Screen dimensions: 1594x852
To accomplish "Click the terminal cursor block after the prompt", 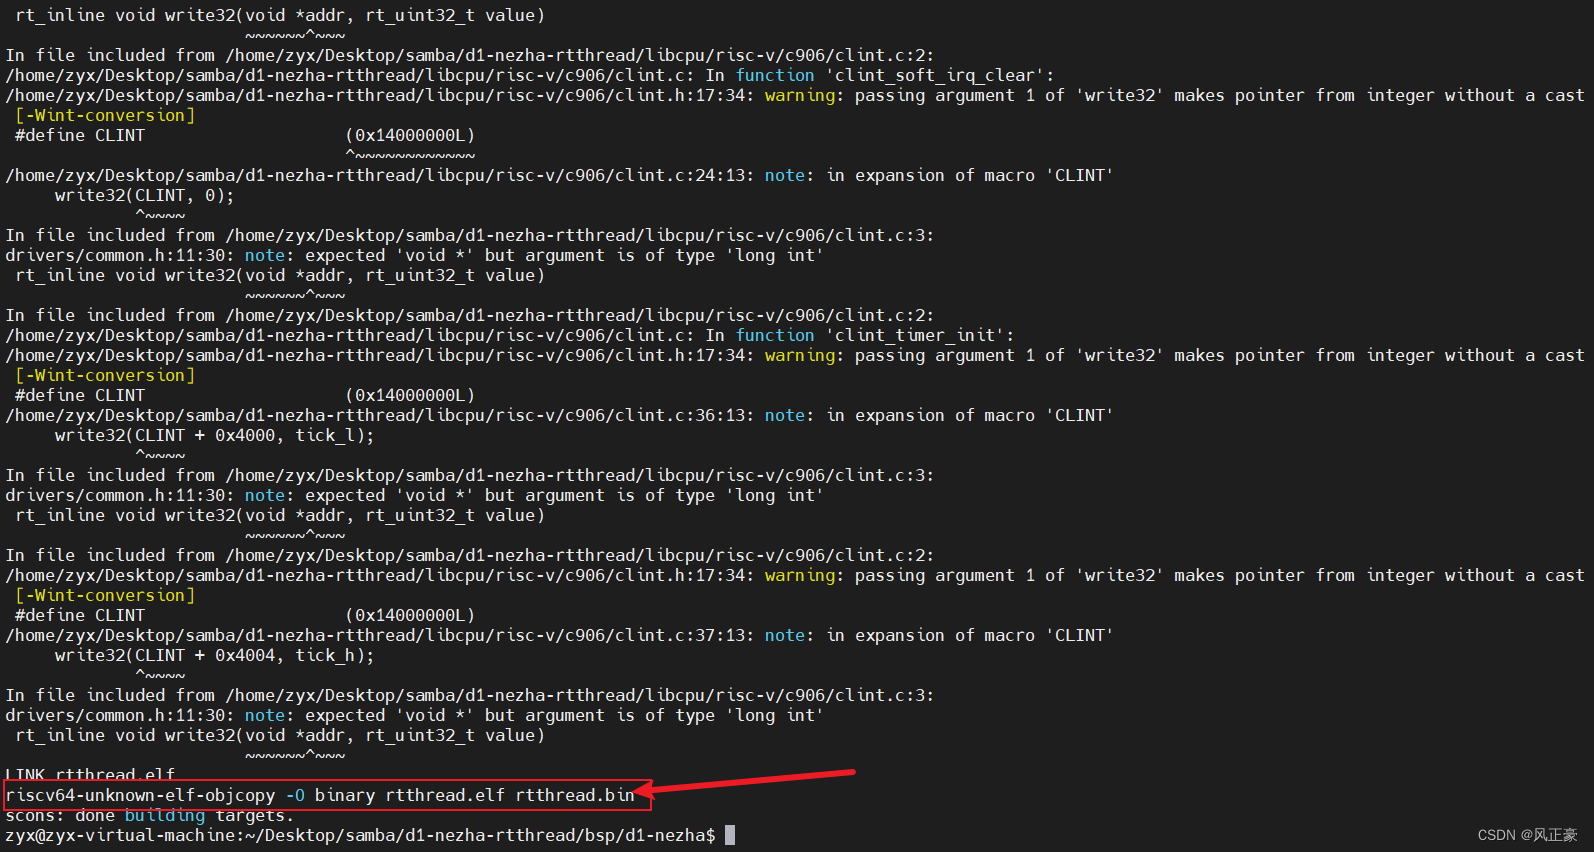I will 730,835.
